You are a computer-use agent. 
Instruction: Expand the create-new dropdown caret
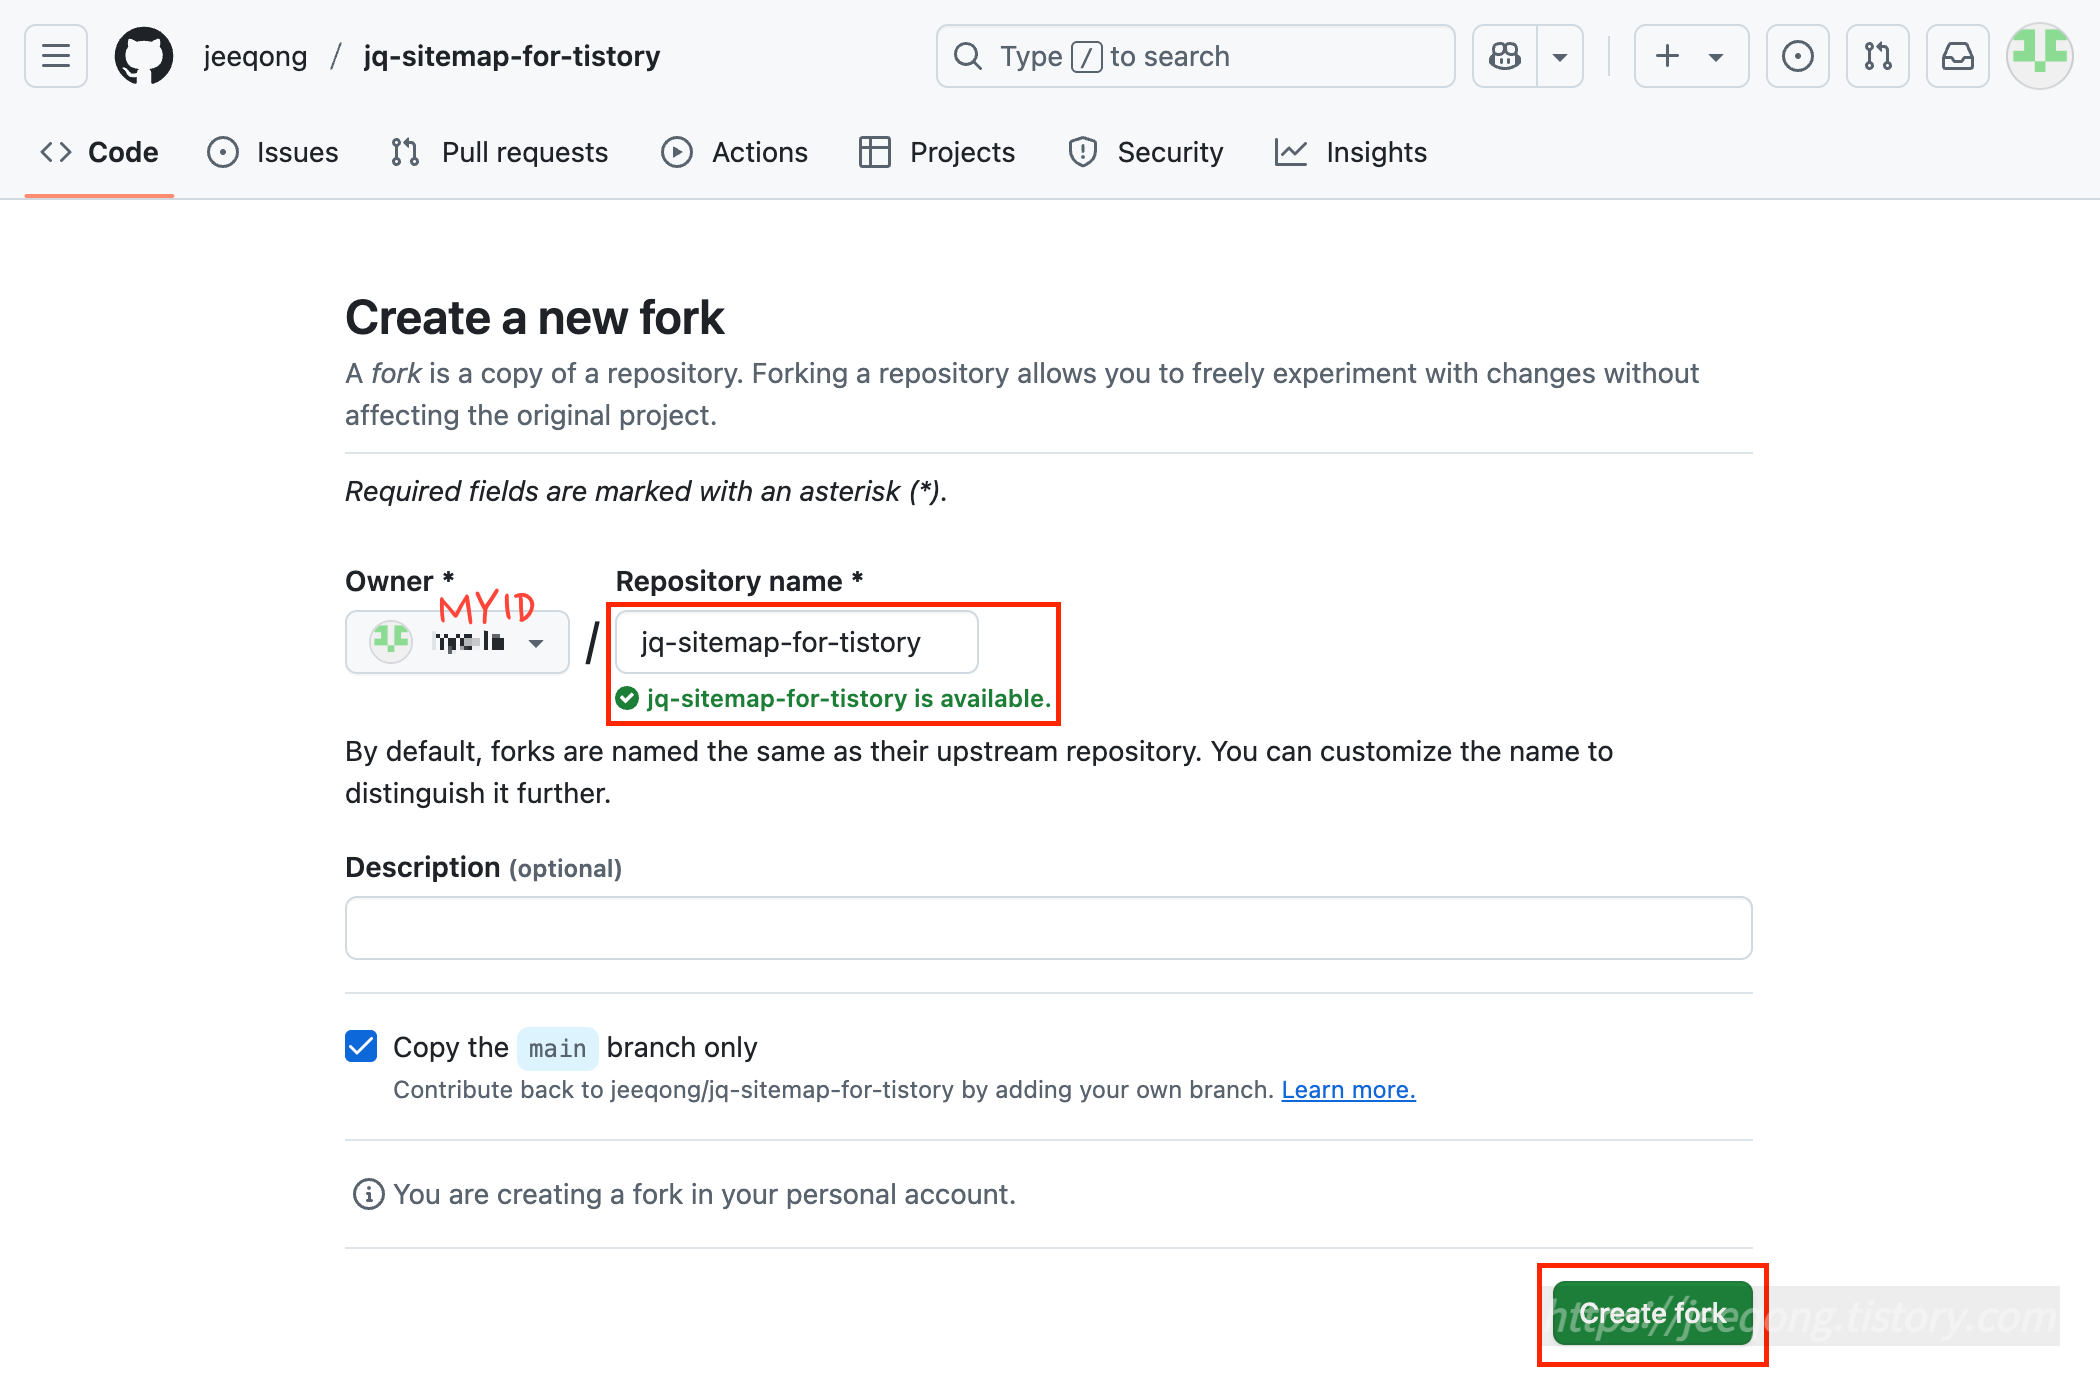coord(1716,56)
